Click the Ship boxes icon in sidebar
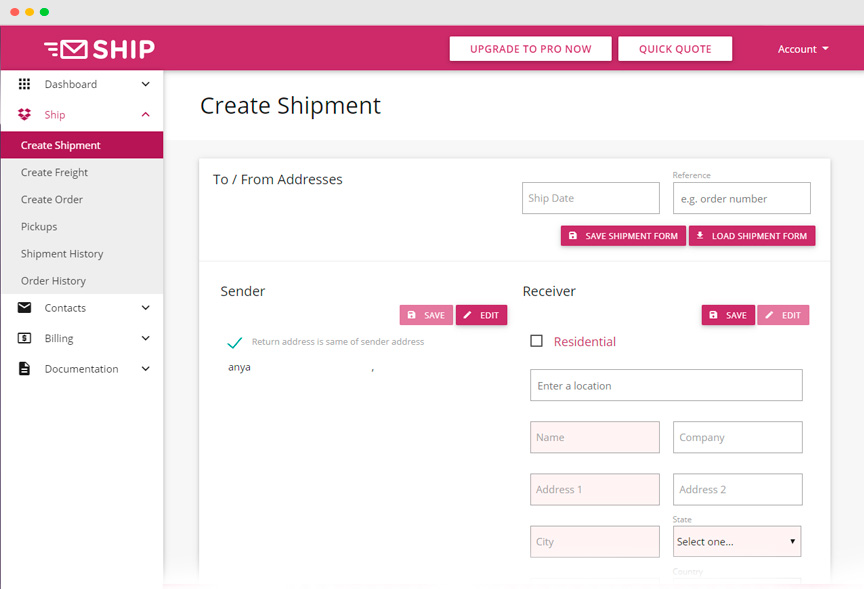This screenshot has height=589, width=864. (24, 114)
